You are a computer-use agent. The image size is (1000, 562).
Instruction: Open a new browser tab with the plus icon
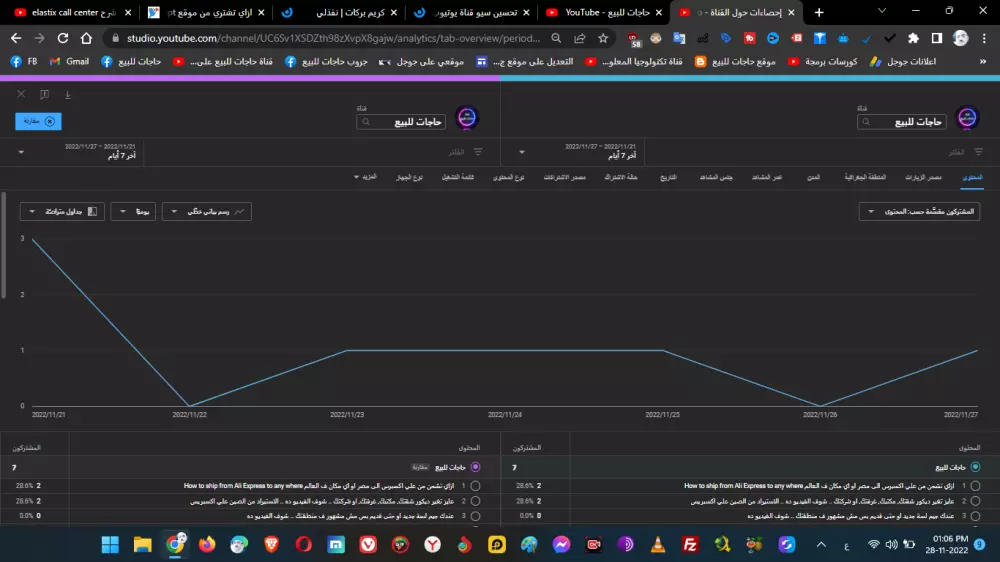click(x=819, y=12)
